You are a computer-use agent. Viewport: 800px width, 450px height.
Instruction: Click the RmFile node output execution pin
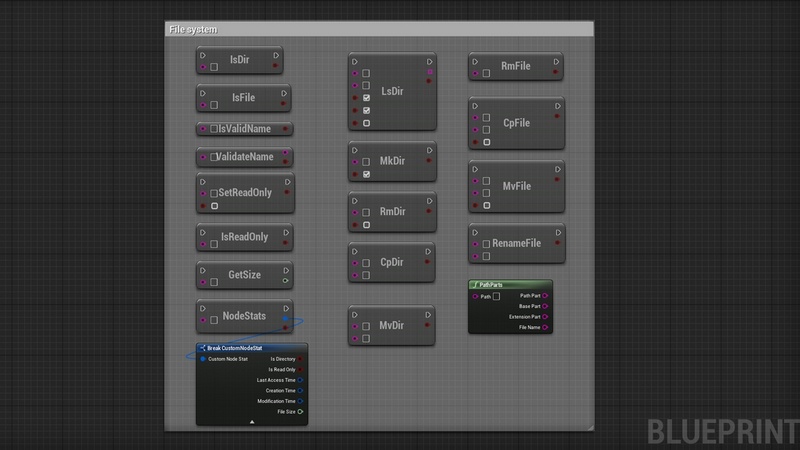pyautogui.click(x=558, y=61)
